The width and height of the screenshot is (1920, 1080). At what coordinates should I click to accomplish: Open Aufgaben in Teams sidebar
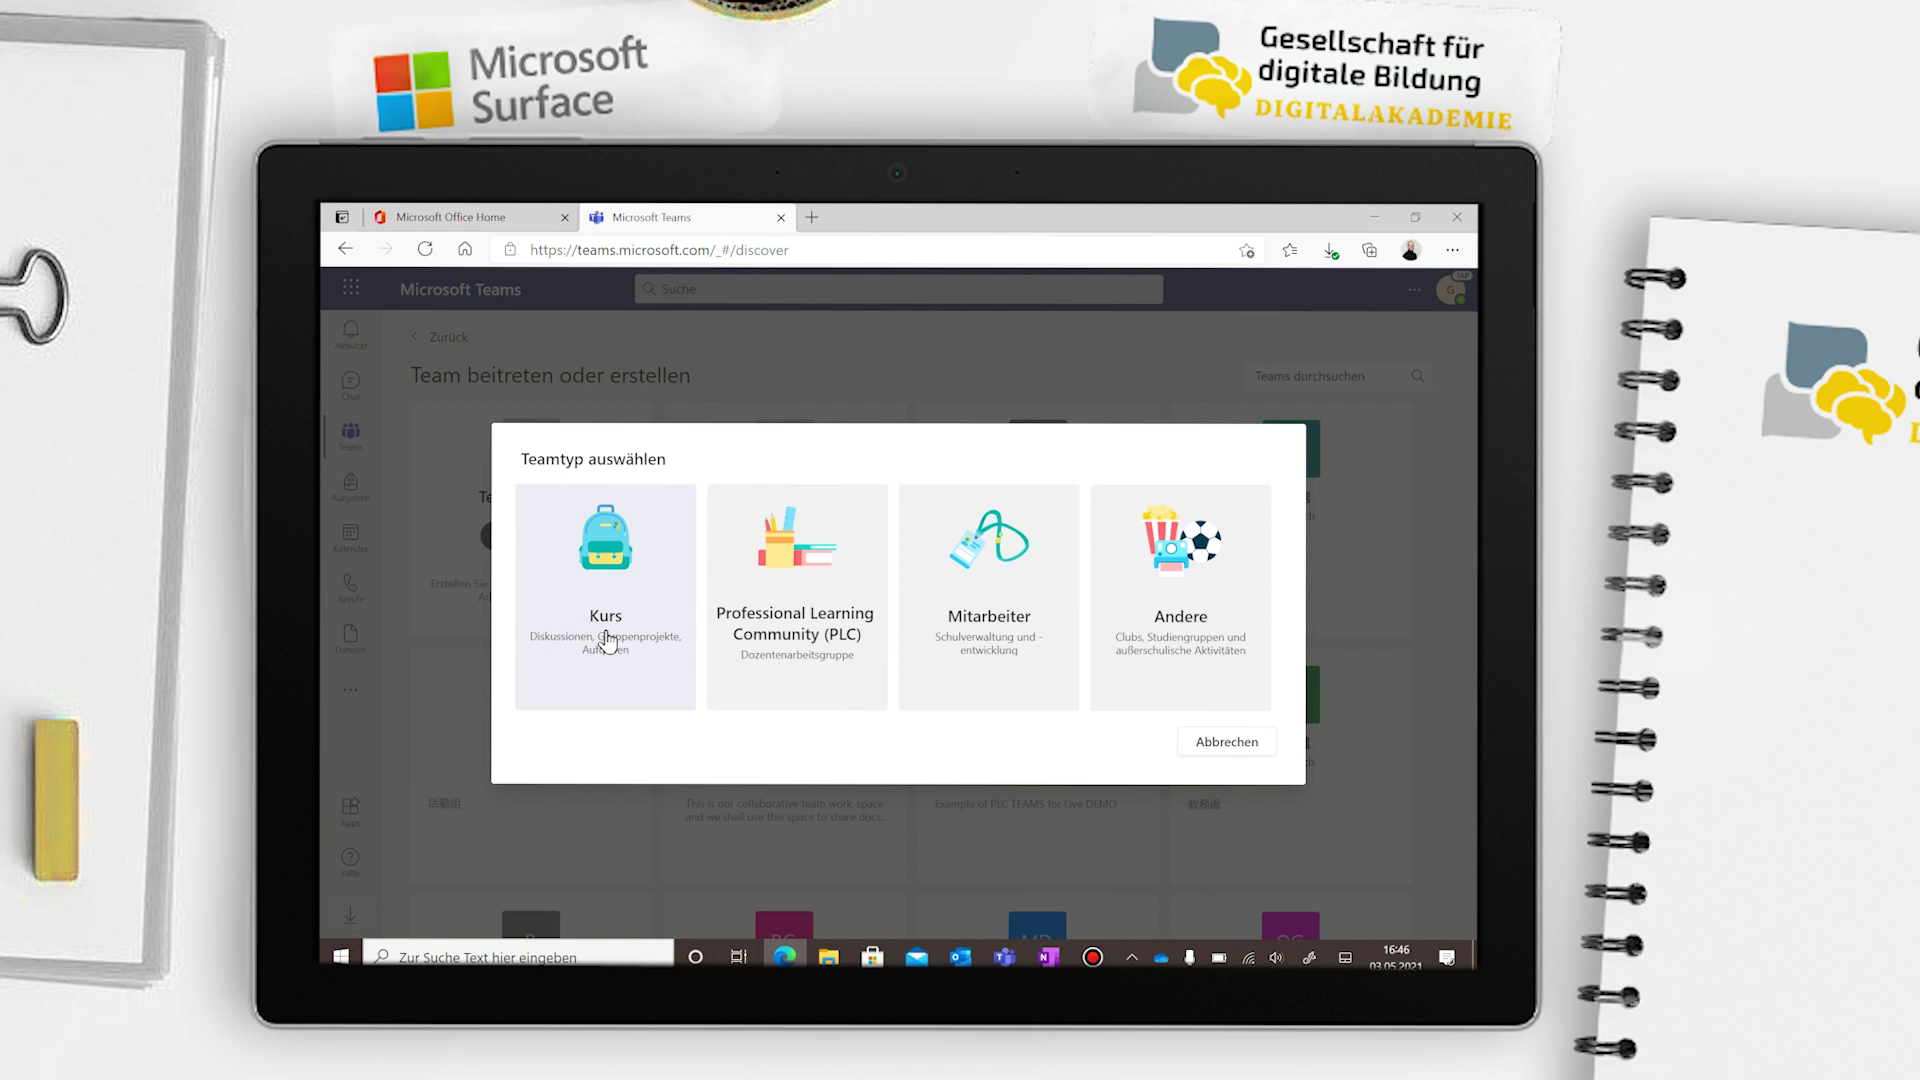point(351,487)
